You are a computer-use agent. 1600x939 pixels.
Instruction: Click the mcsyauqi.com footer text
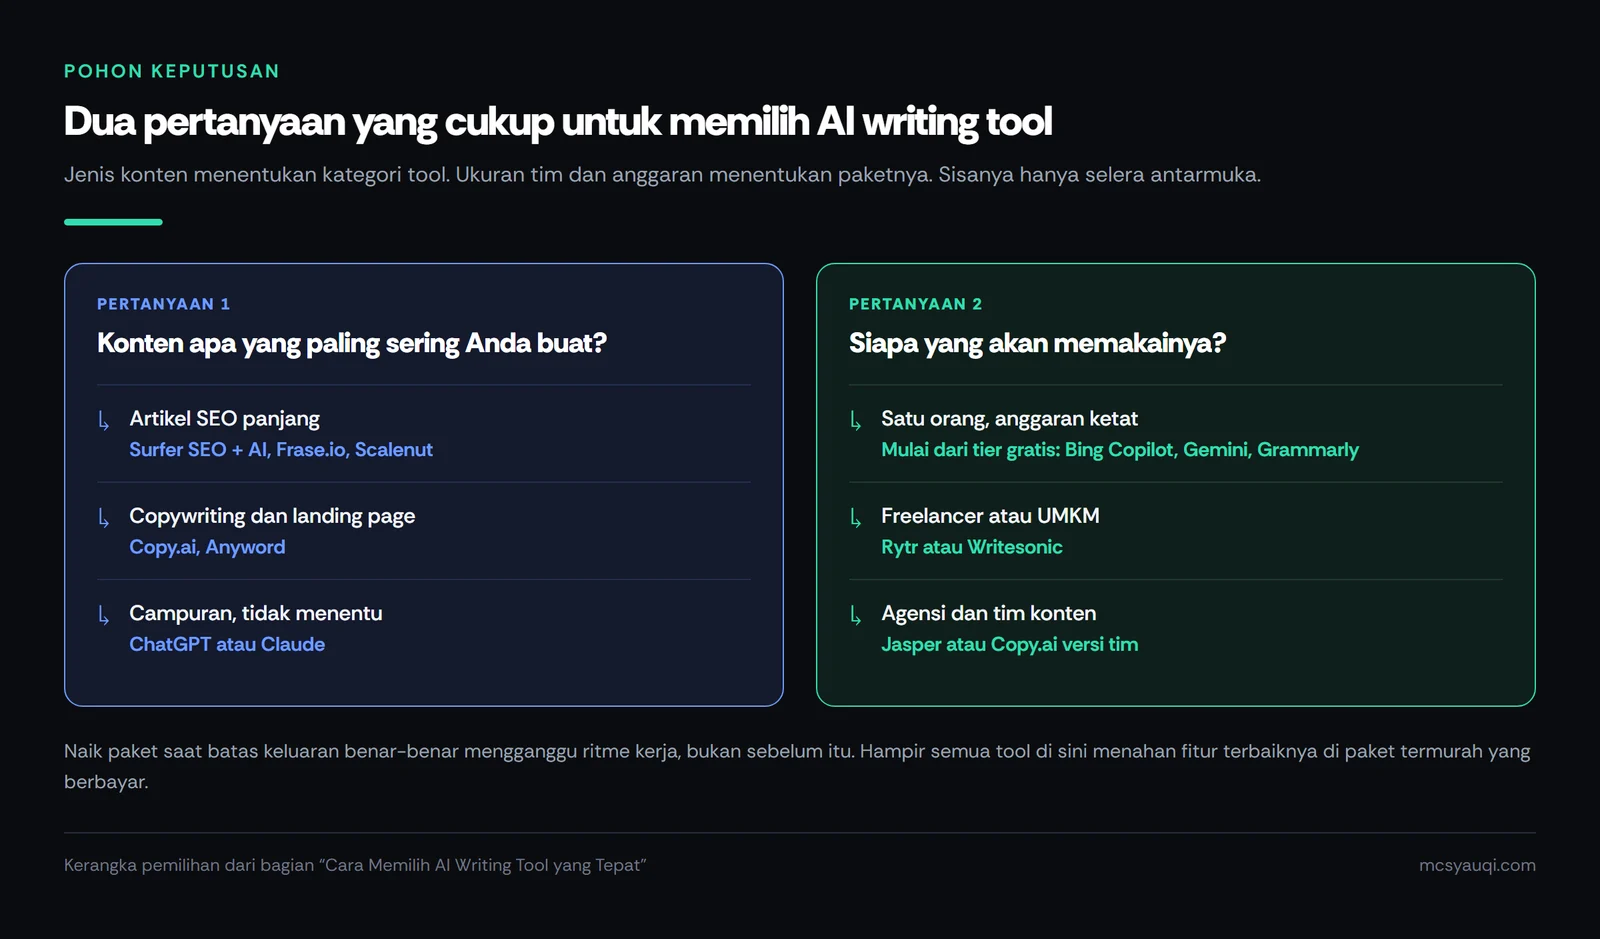point(1477,865)
